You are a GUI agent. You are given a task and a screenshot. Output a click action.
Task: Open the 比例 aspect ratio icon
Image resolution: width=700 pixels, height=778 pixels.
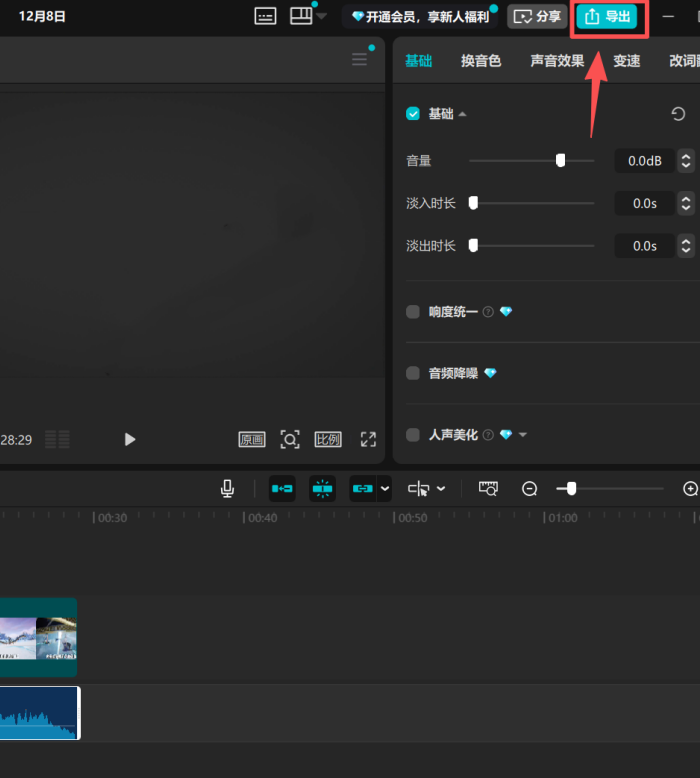[x=328, y=440]
